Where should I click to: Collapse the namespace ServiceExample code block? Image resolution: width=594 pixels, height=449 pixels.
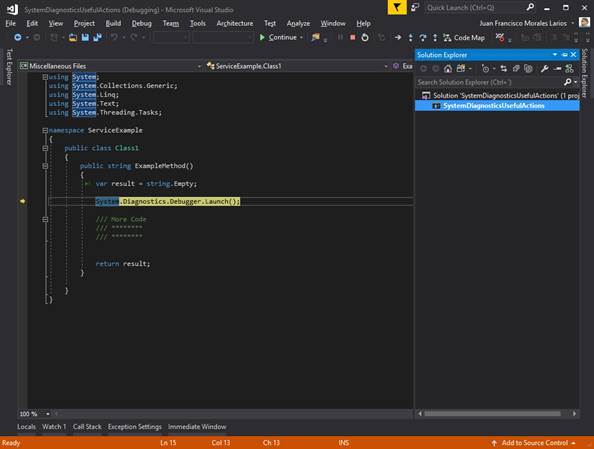pos(45,130)
